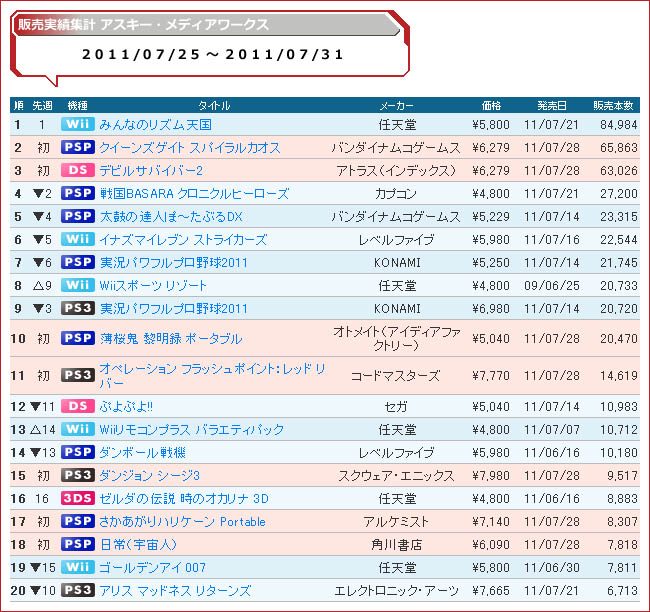Screen dimensions: 650x612
Task: Click the maker name カプコン
Action: coord(396,194)
